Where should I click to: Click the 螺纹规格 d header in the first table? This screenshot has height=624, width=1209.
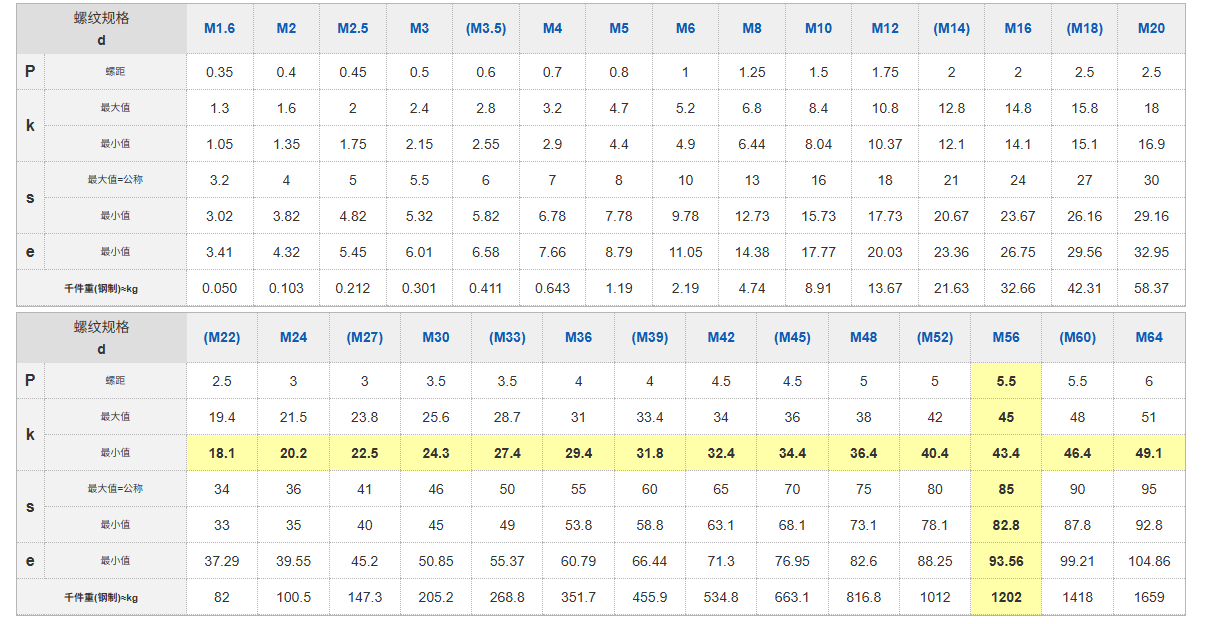click(101, 28)
